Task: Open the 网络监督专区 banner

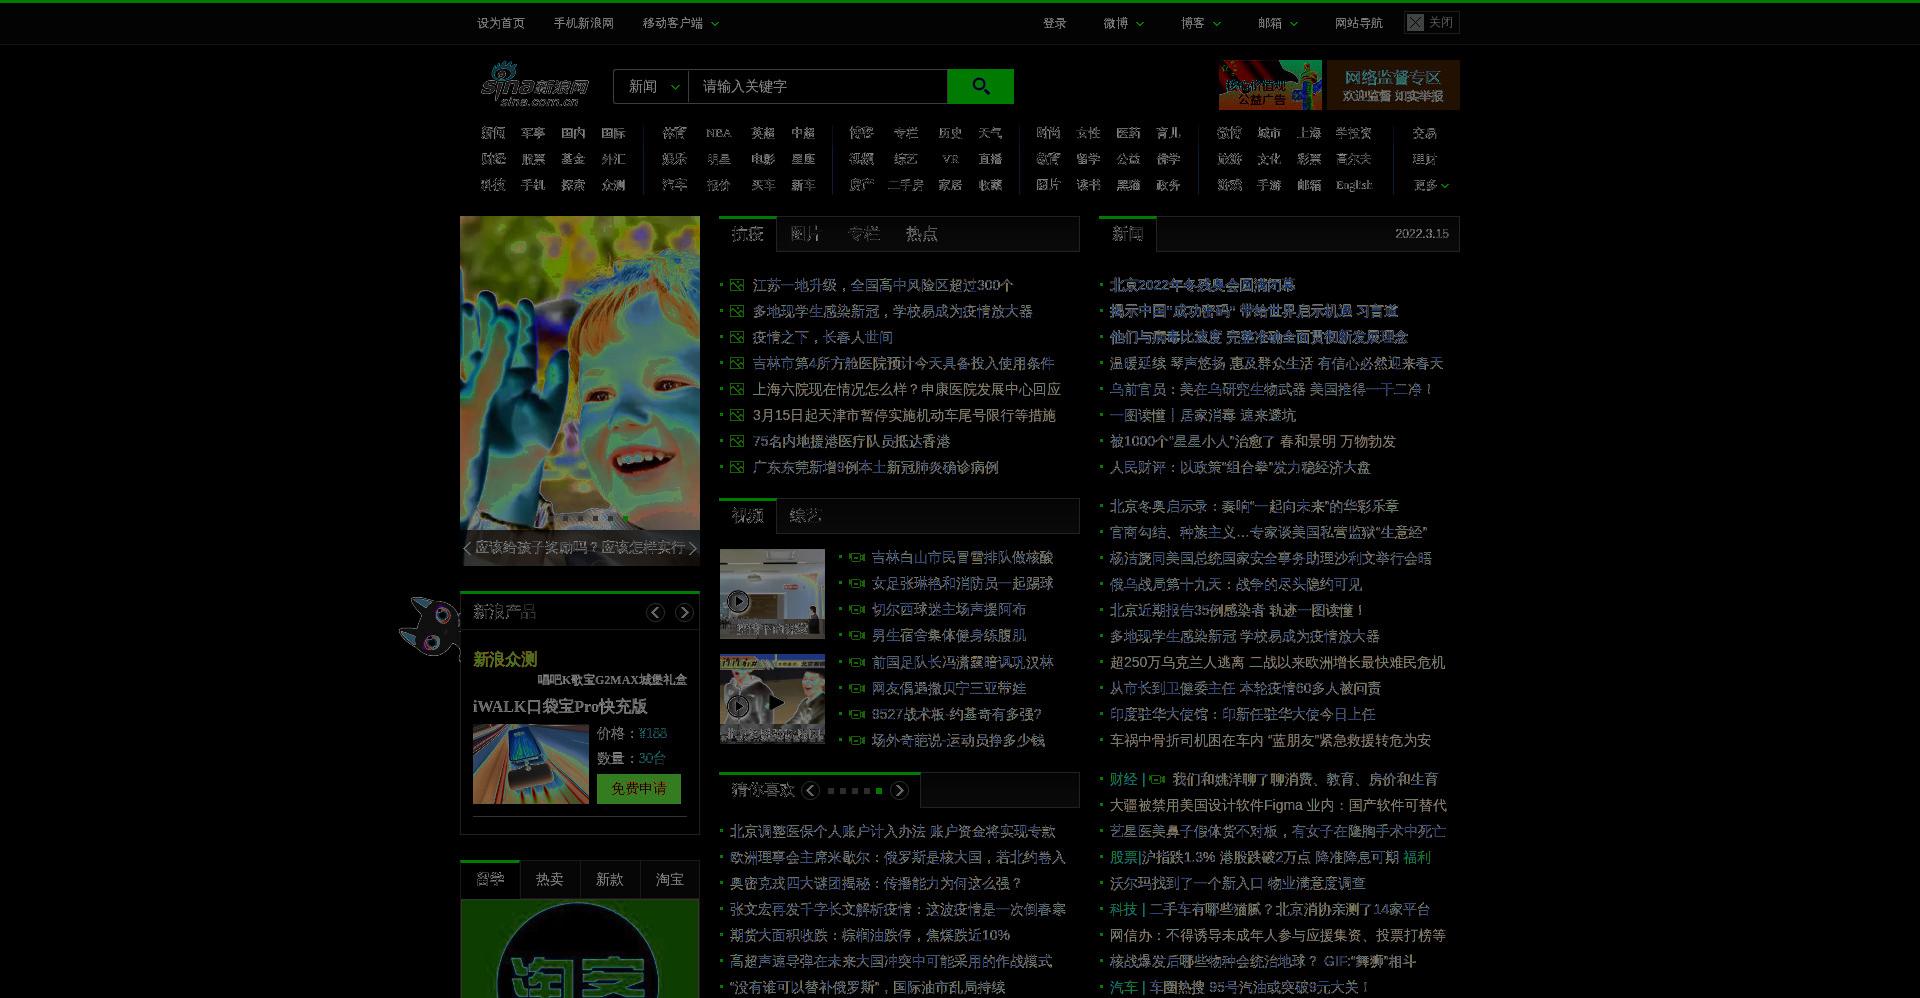Action: (1393, 85)
